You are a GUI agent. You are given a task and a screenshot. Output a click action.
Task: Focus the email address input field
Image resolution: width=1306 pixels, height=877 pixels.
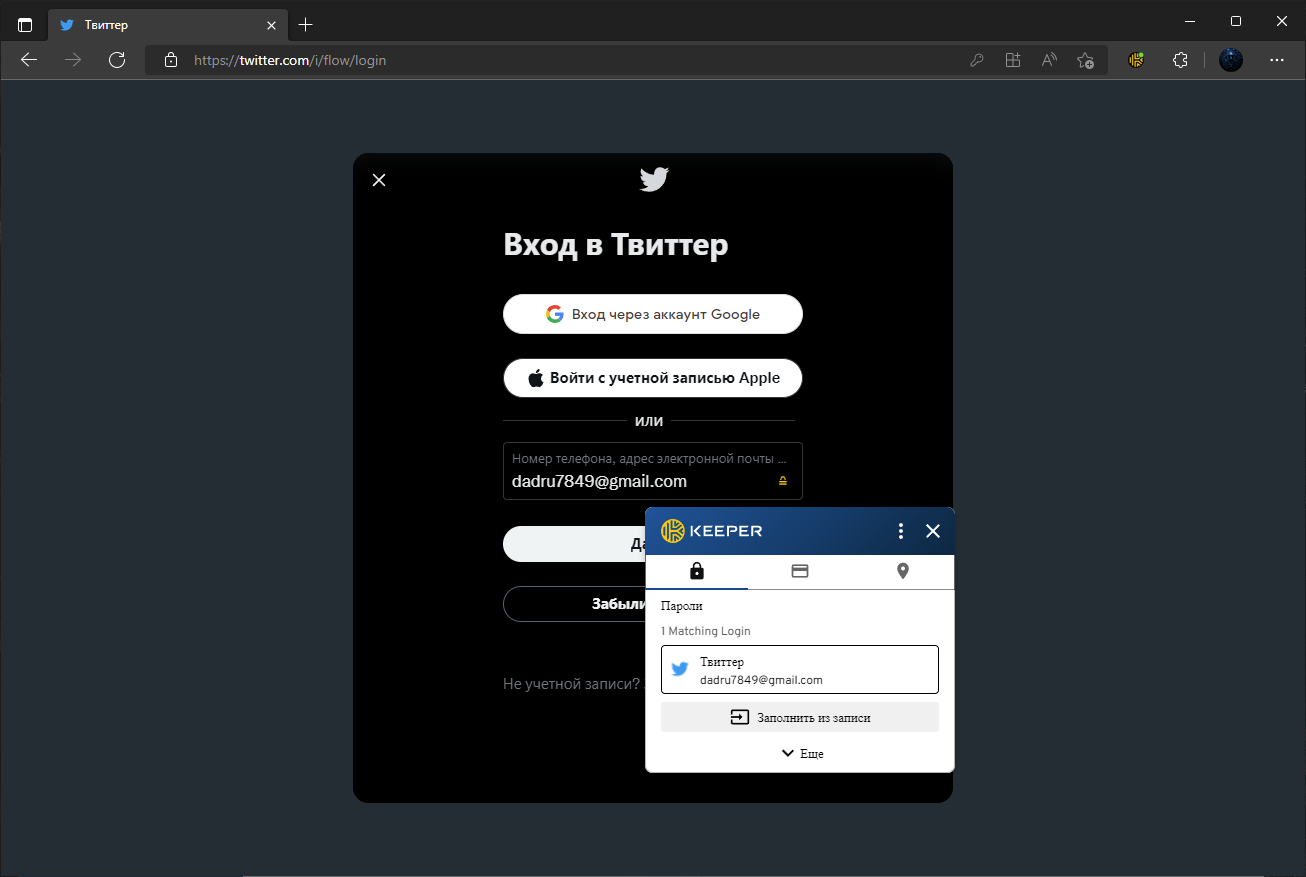(653, 471)
